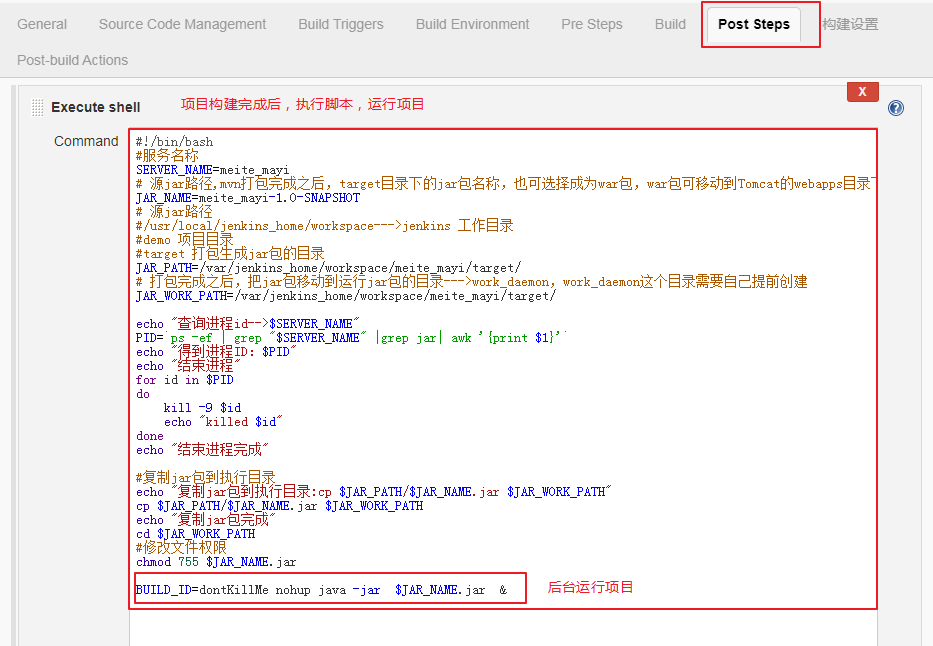Click the BUILD_ID=dontKillMe nohup java line
The height and width of the screenshot is (646, 933).
point(321,590)
